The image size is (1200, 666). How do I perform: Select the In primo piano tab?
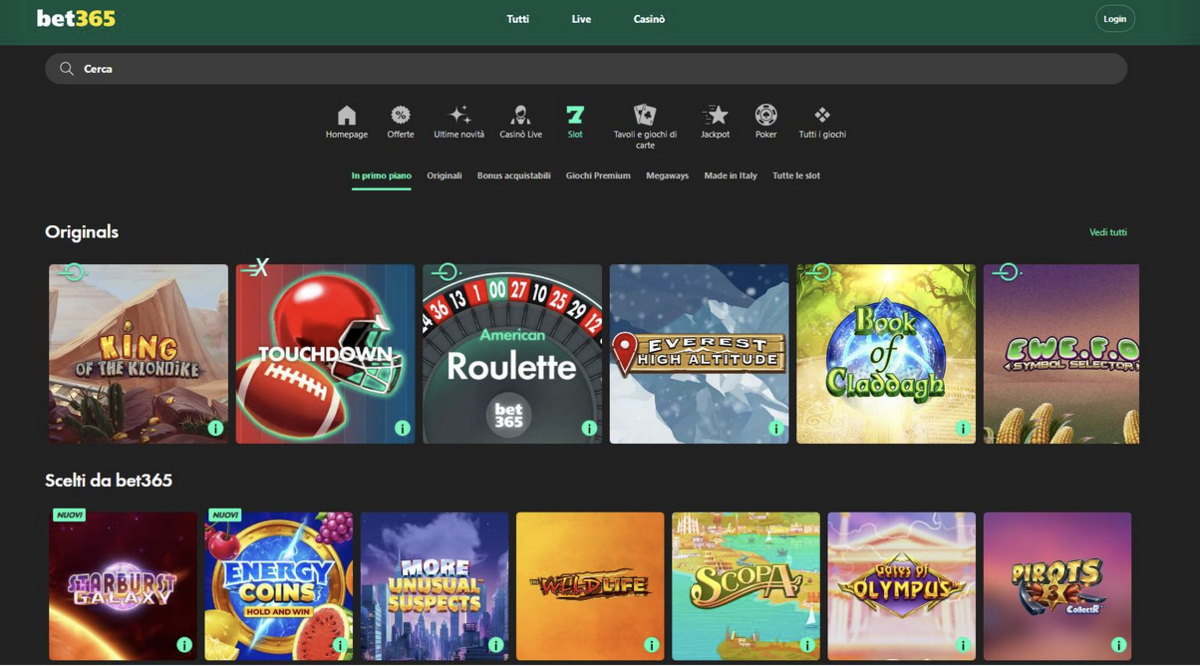click(x=381, y=176)
